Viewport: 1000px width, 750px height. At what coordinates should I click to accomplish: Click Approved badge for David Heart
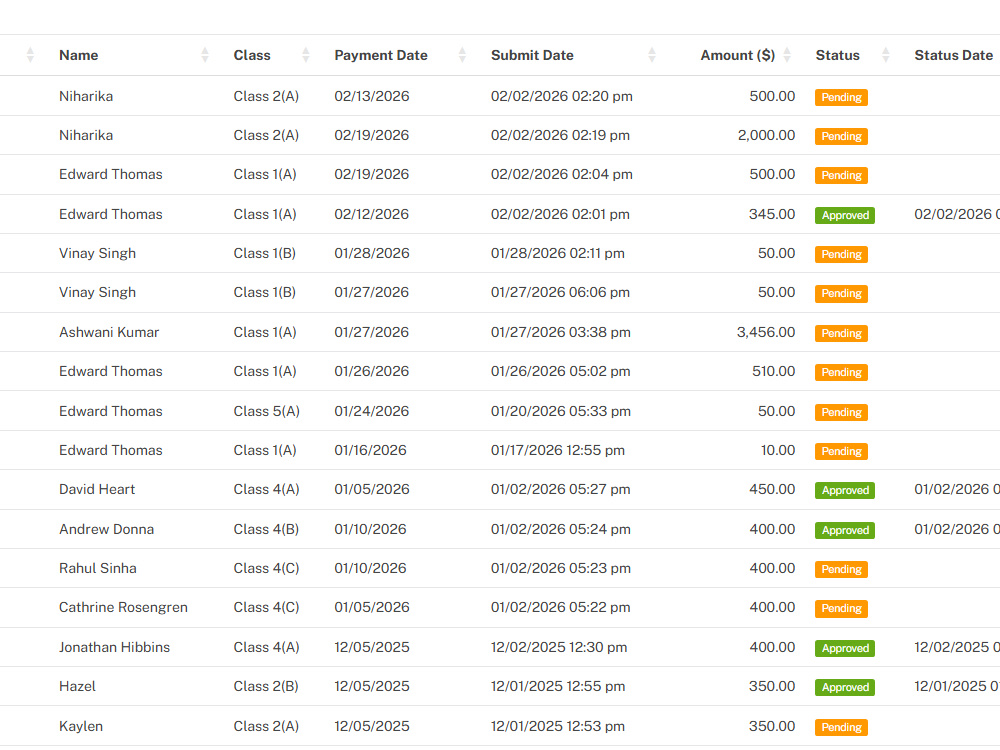click(x=845, y=490)
